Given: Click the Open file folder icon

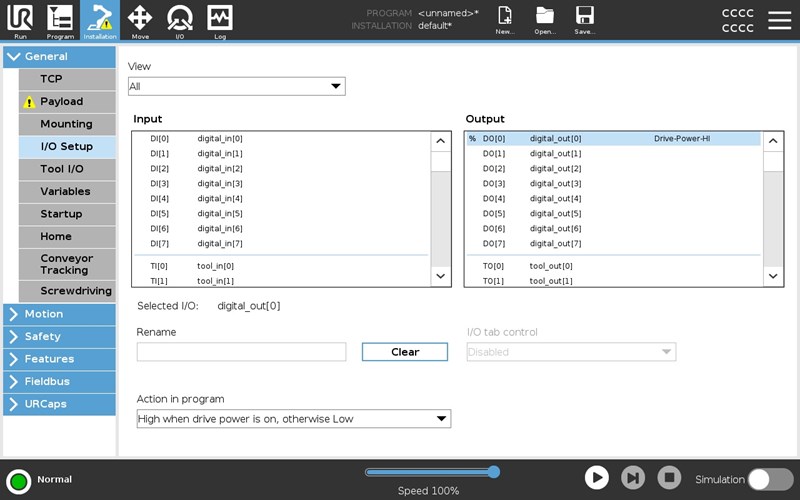Looking at the screenshot, I should pyautogui.click(x=545, y=19).
